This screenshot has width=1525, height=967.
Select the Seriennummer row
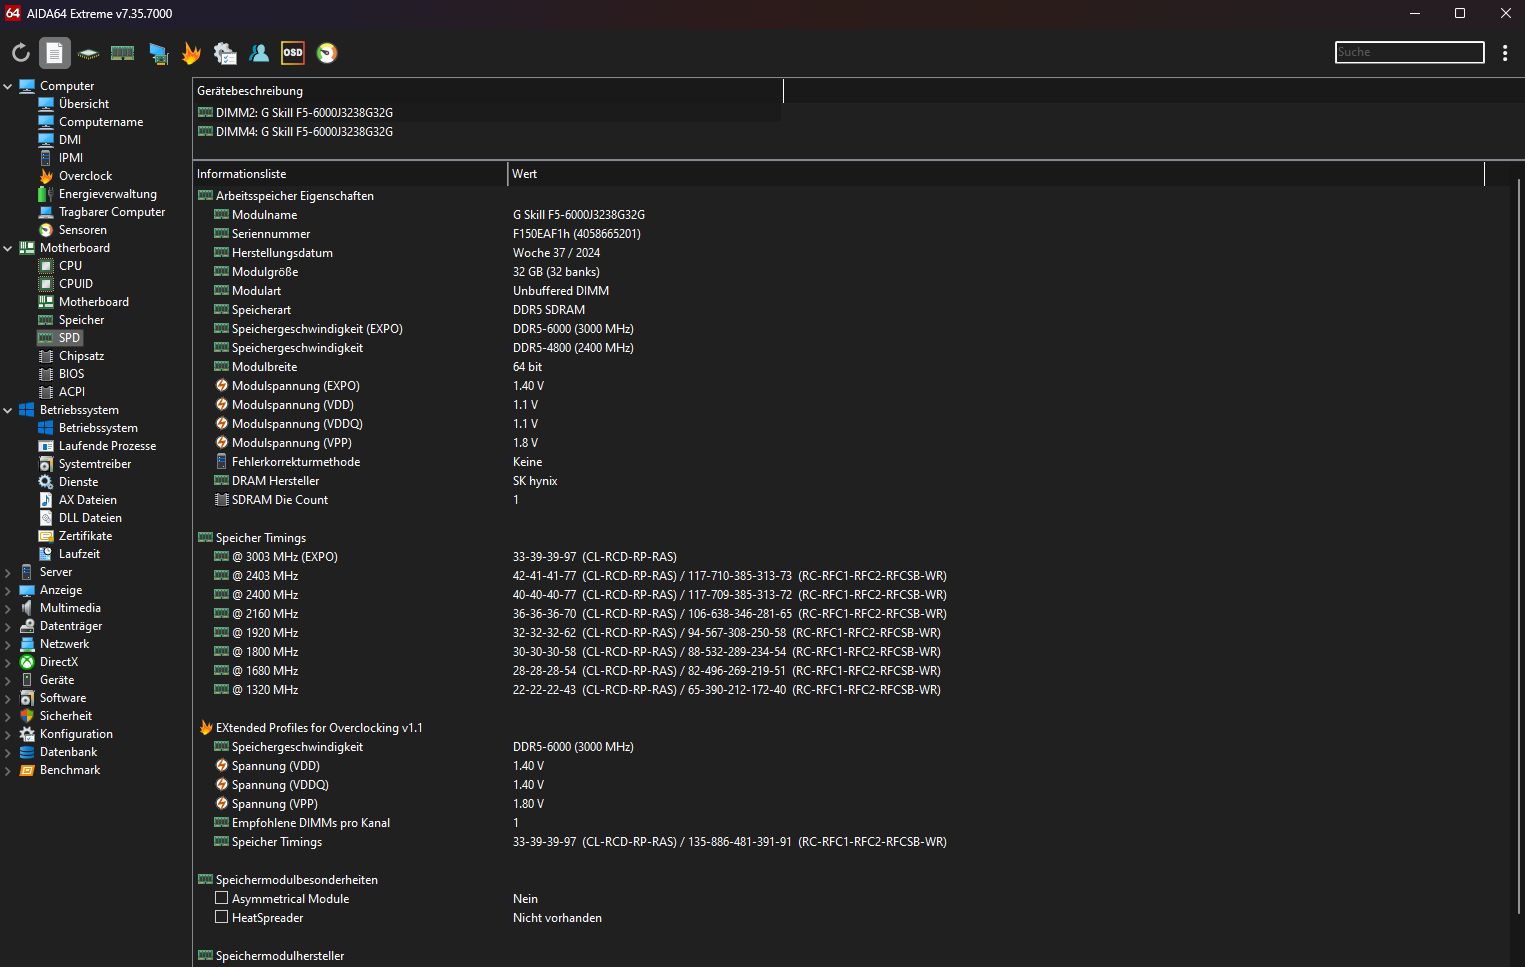(850, 234)
